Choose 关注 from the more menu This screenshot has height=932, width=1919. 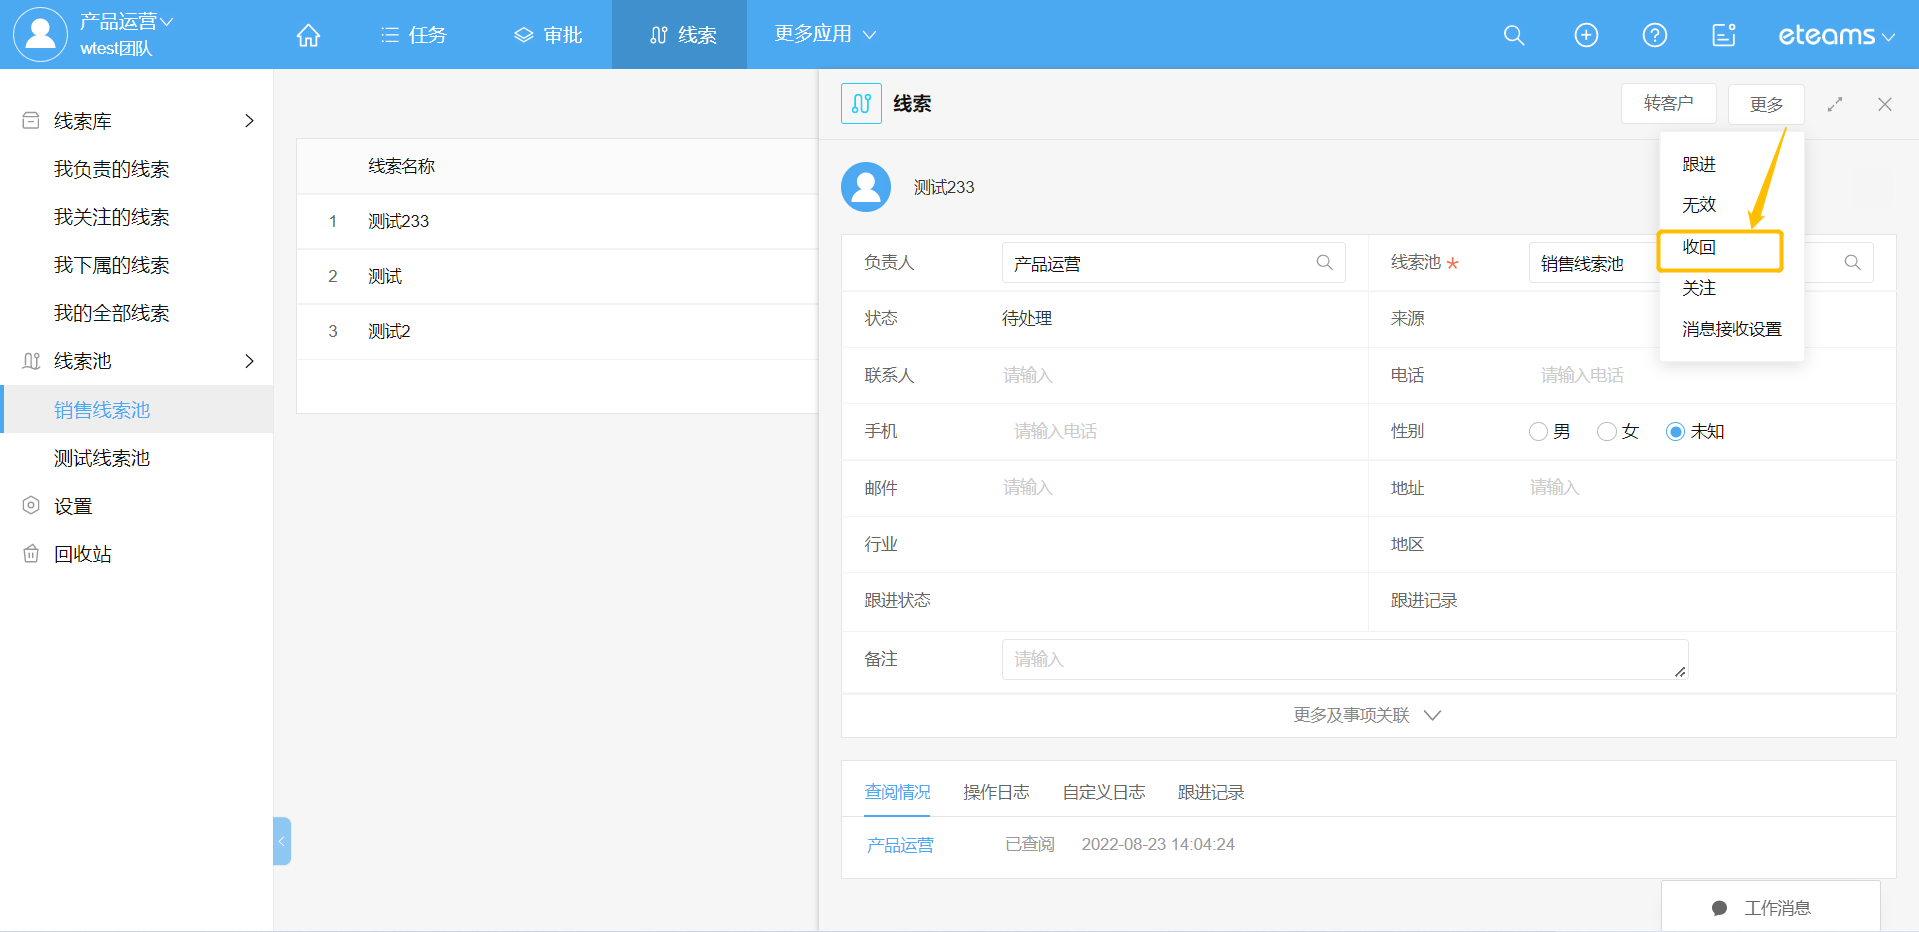coord(1699,288)
